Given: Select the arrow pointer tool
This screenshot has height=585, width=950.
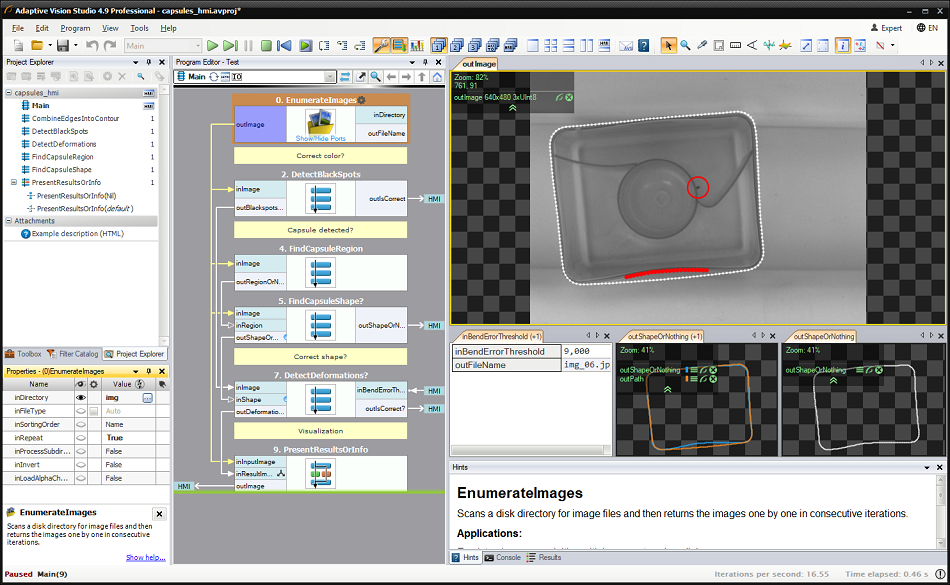Looking at the screenshot, I should pyautogui.click(x=668, y=46).
